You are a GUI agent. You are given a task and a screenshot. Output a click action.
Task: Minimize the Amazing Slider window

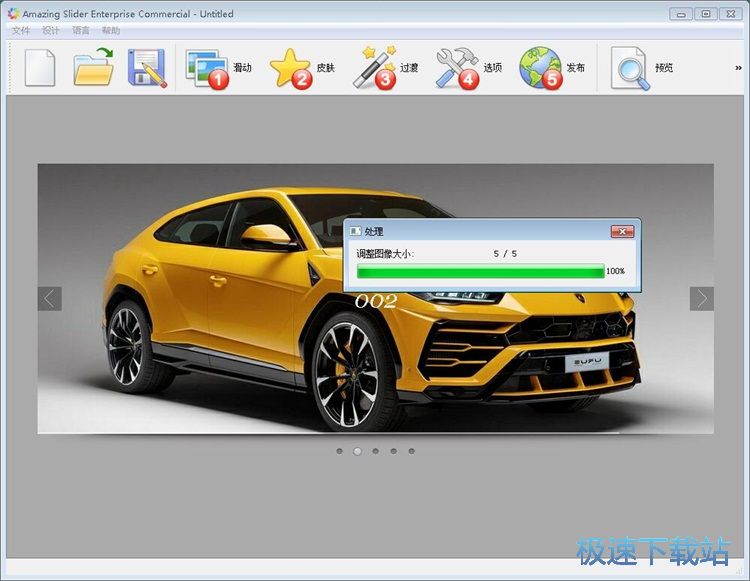[x=681, y=14]
